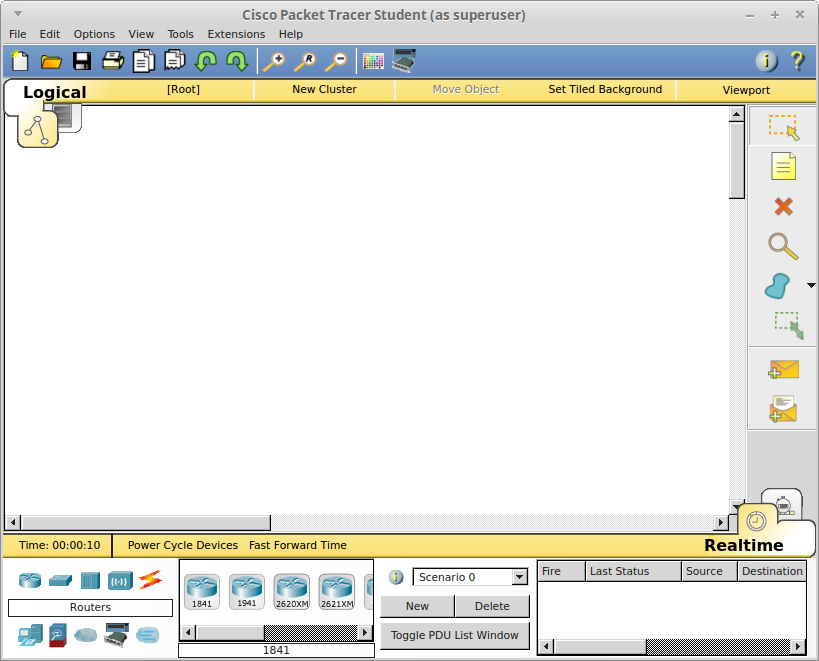
Task: Select the Delete tool on the right toolbar
Action: pos(783,206)
